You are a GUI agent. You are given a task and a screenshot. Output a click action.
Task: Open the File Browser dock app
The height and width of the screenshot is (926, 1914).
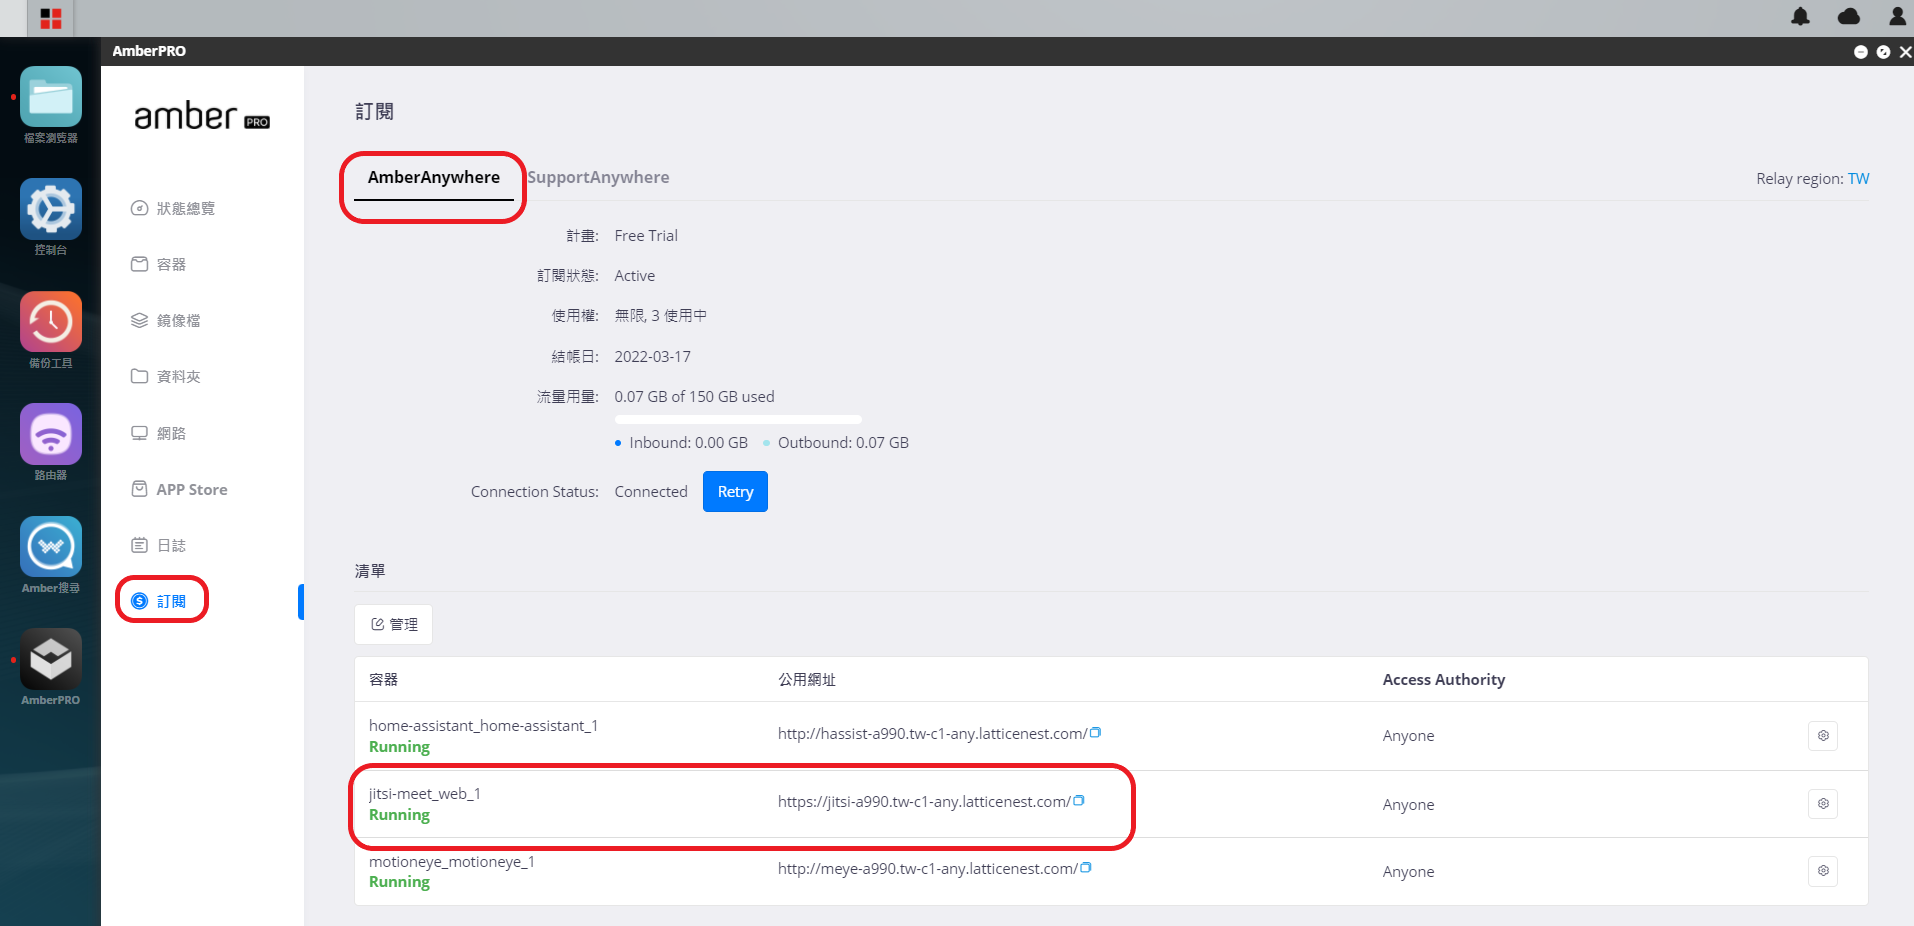[51, 97]
